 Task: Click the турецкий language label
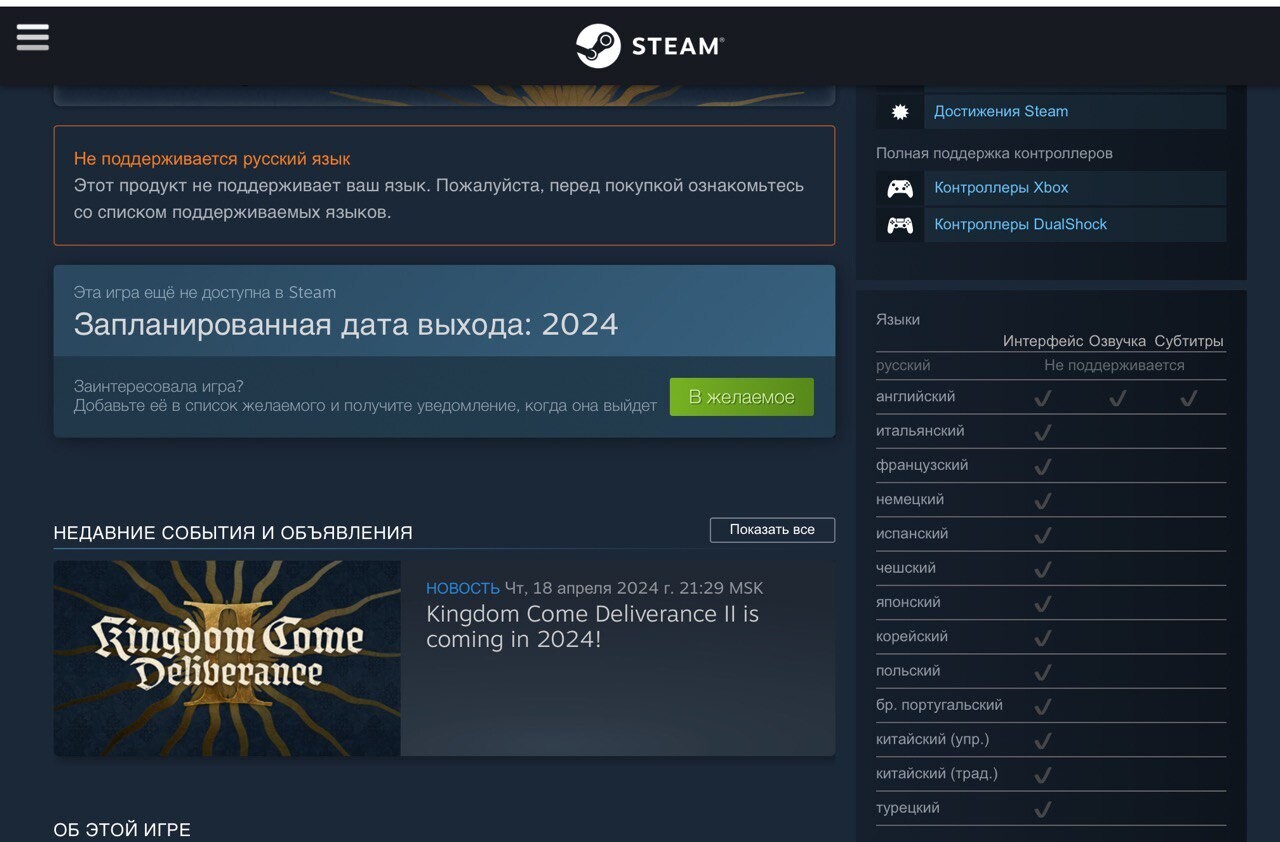[908, 807]
